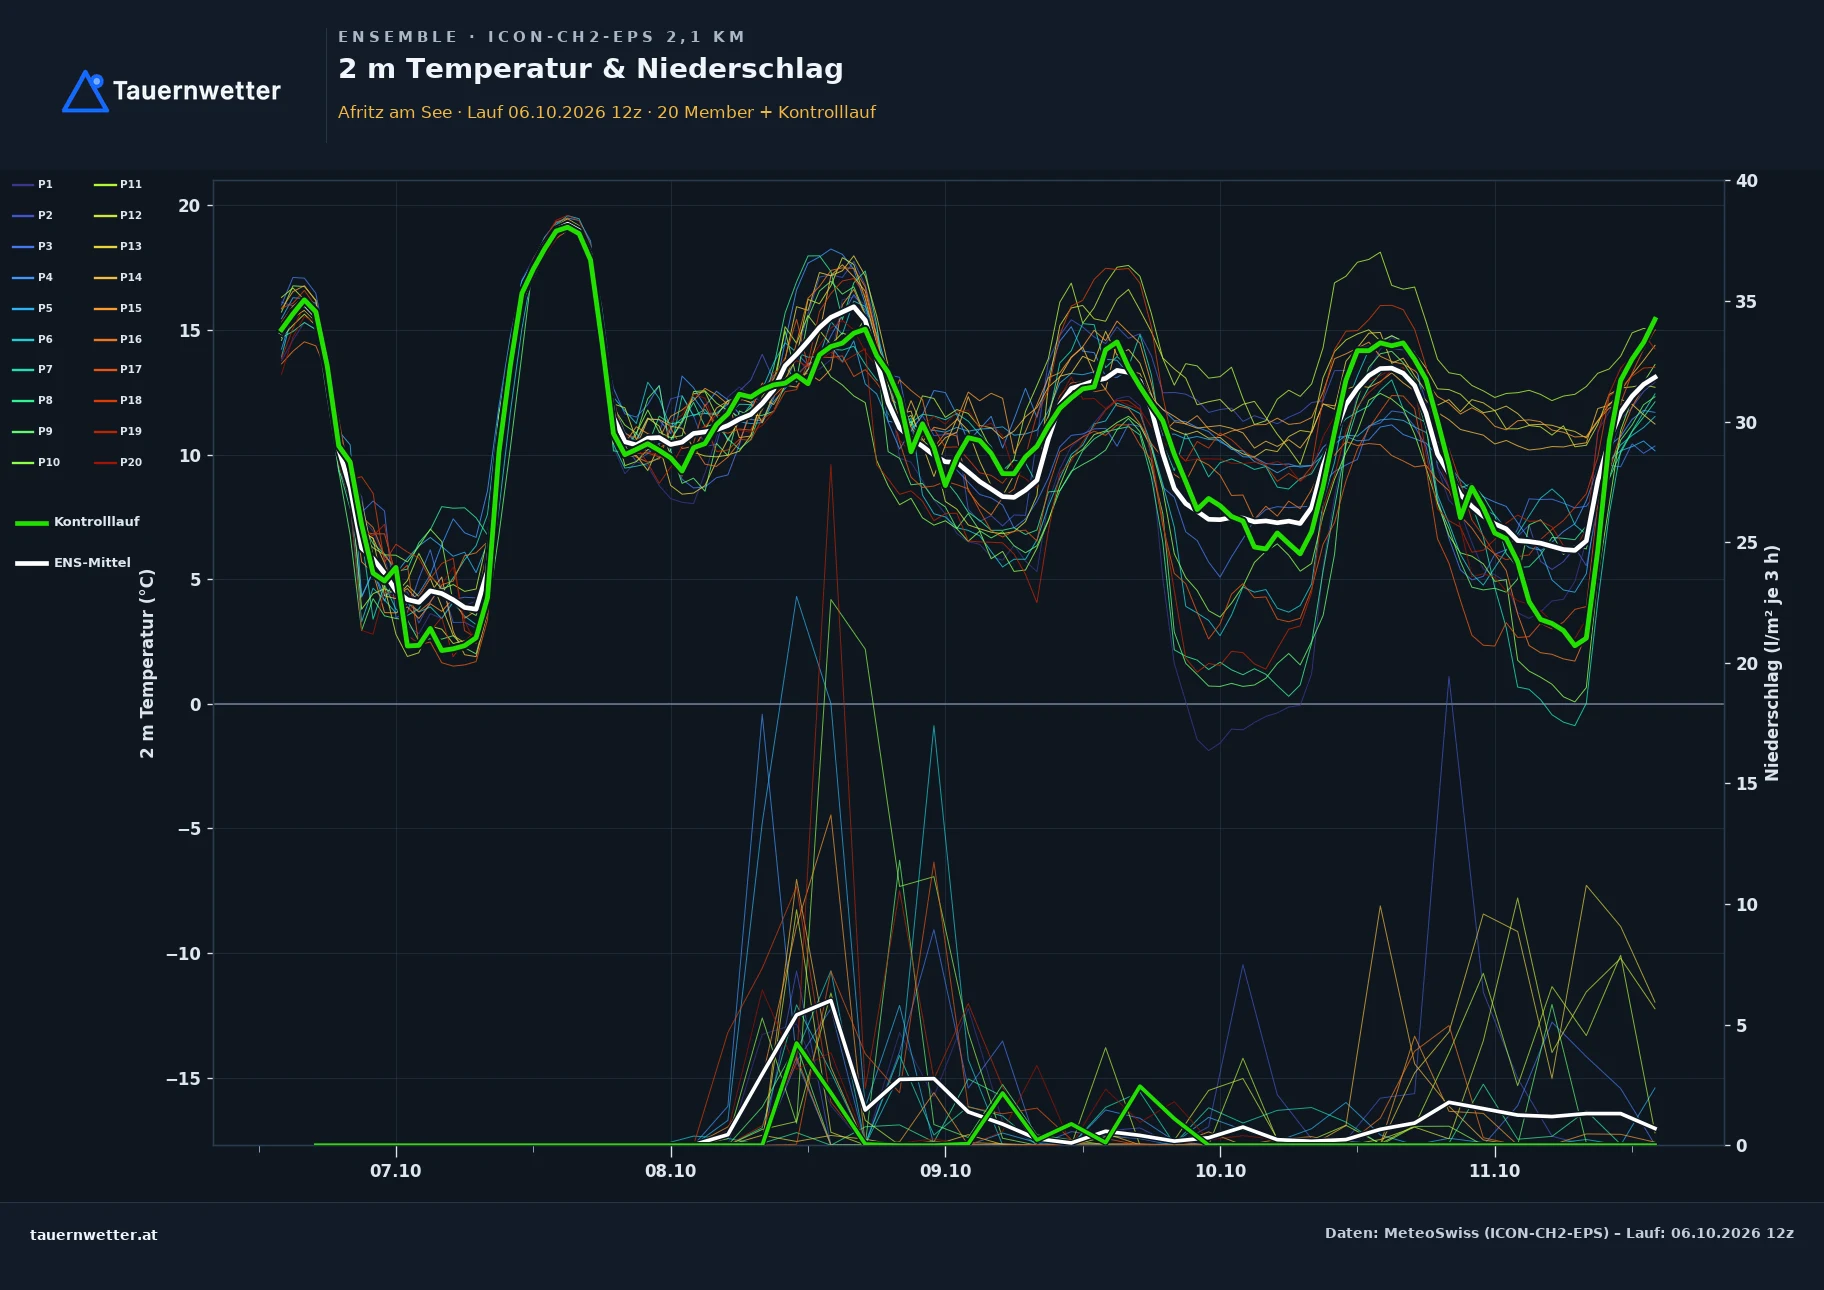Click the 40 tick on precipitation axis
This screenshot has height=1290, width=1824.
pyautogui.click(x=1746, y=181)
